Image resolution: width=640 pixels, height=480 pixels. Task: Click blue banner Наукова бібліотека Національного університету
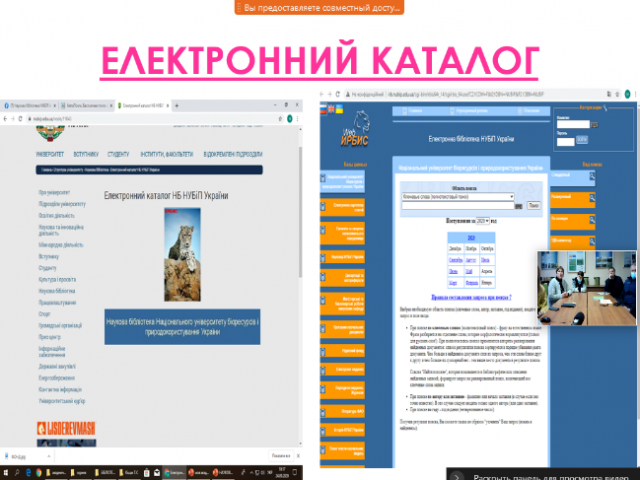(182, 327)
